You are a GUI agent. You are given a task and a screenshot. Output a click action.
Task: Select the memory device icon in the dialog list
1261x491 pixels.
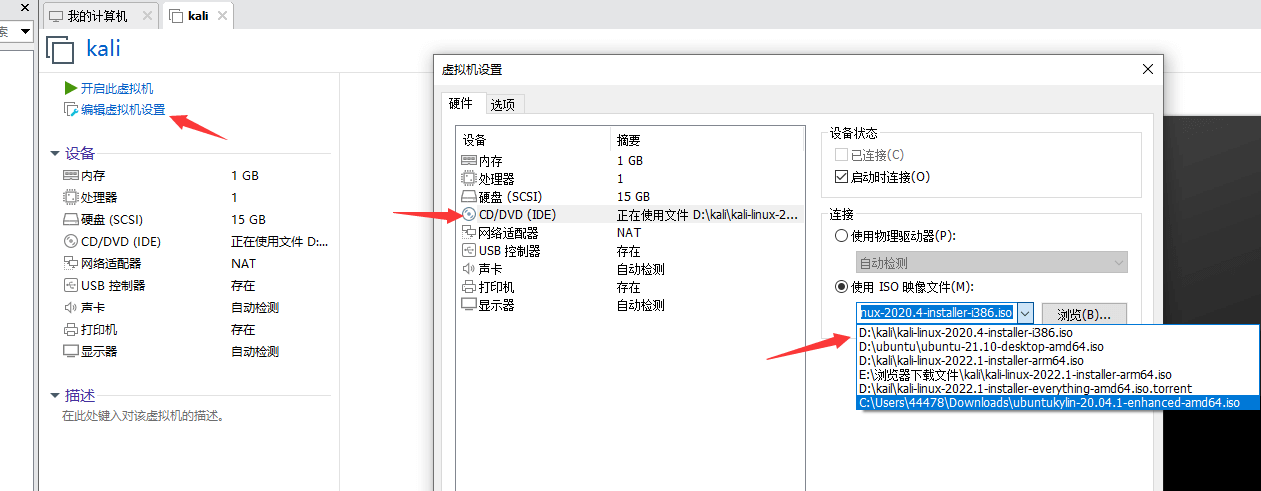coord(469,161)
